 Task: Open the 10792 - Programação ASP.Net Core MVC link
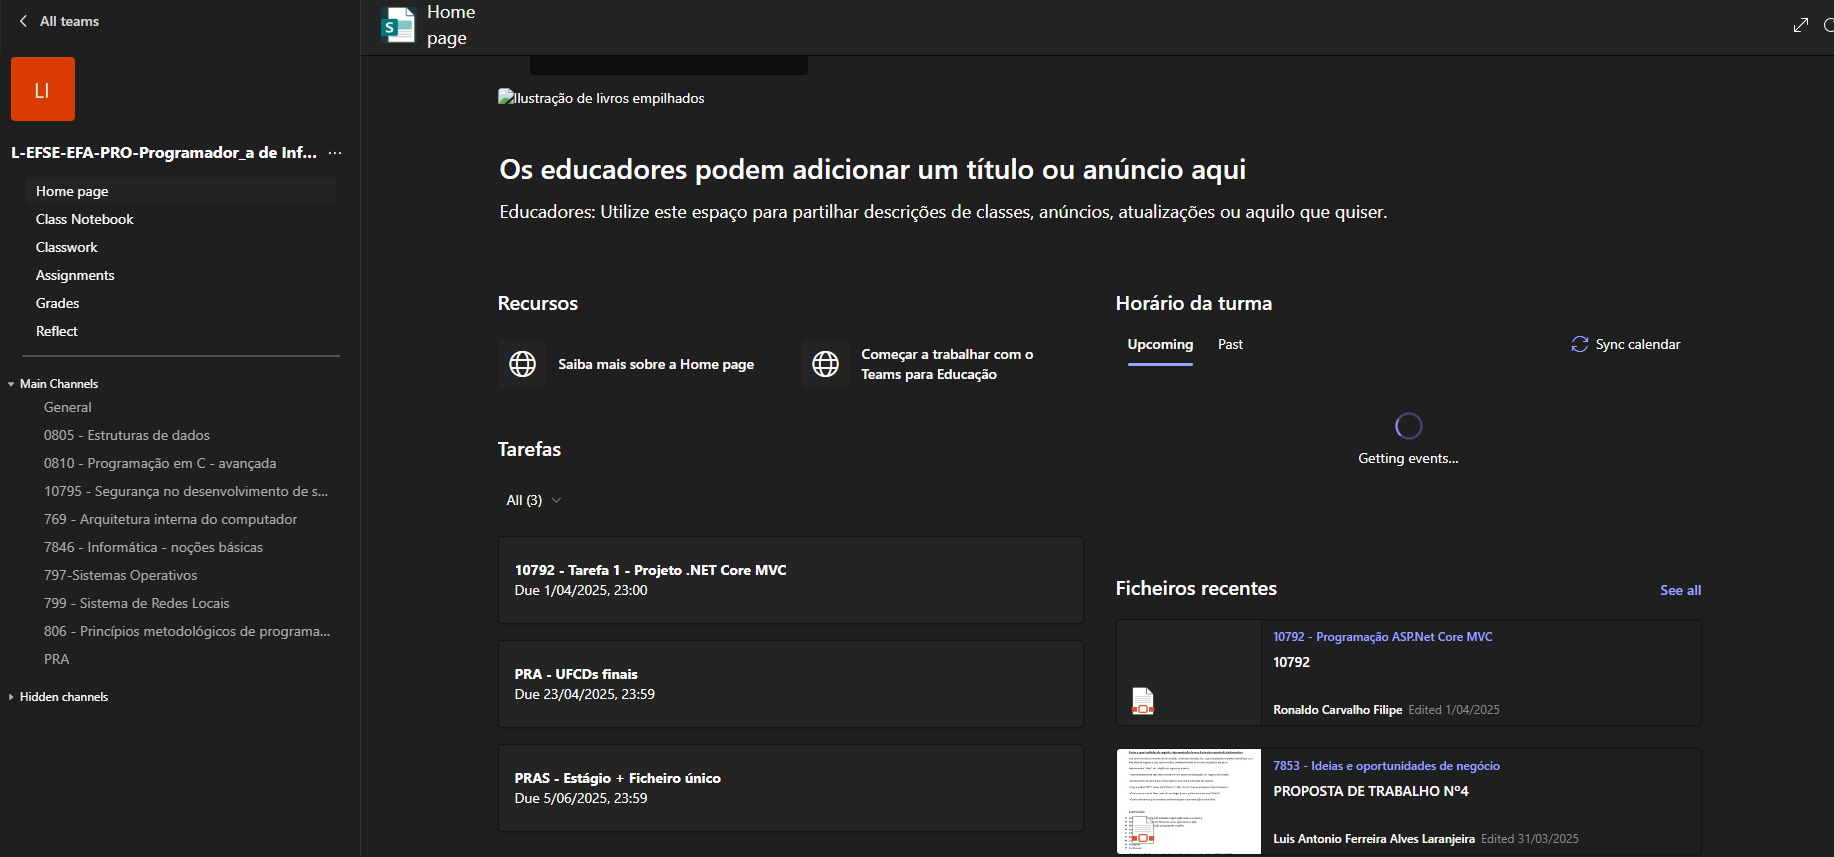1382,637
